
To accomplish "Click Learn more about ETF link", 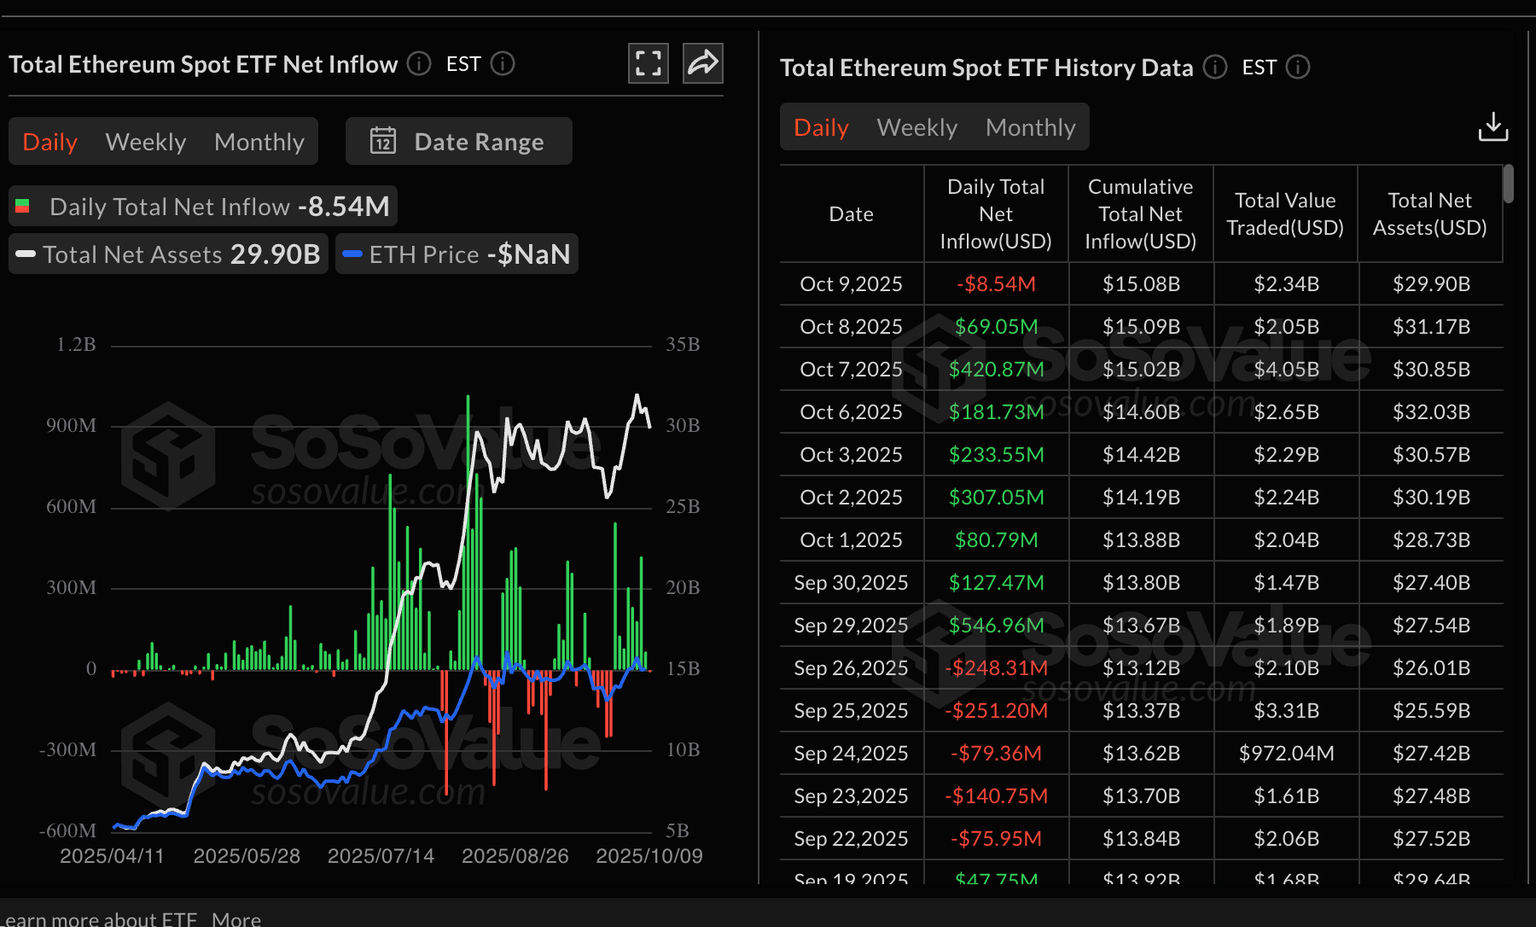I will (x=100, y=918).
